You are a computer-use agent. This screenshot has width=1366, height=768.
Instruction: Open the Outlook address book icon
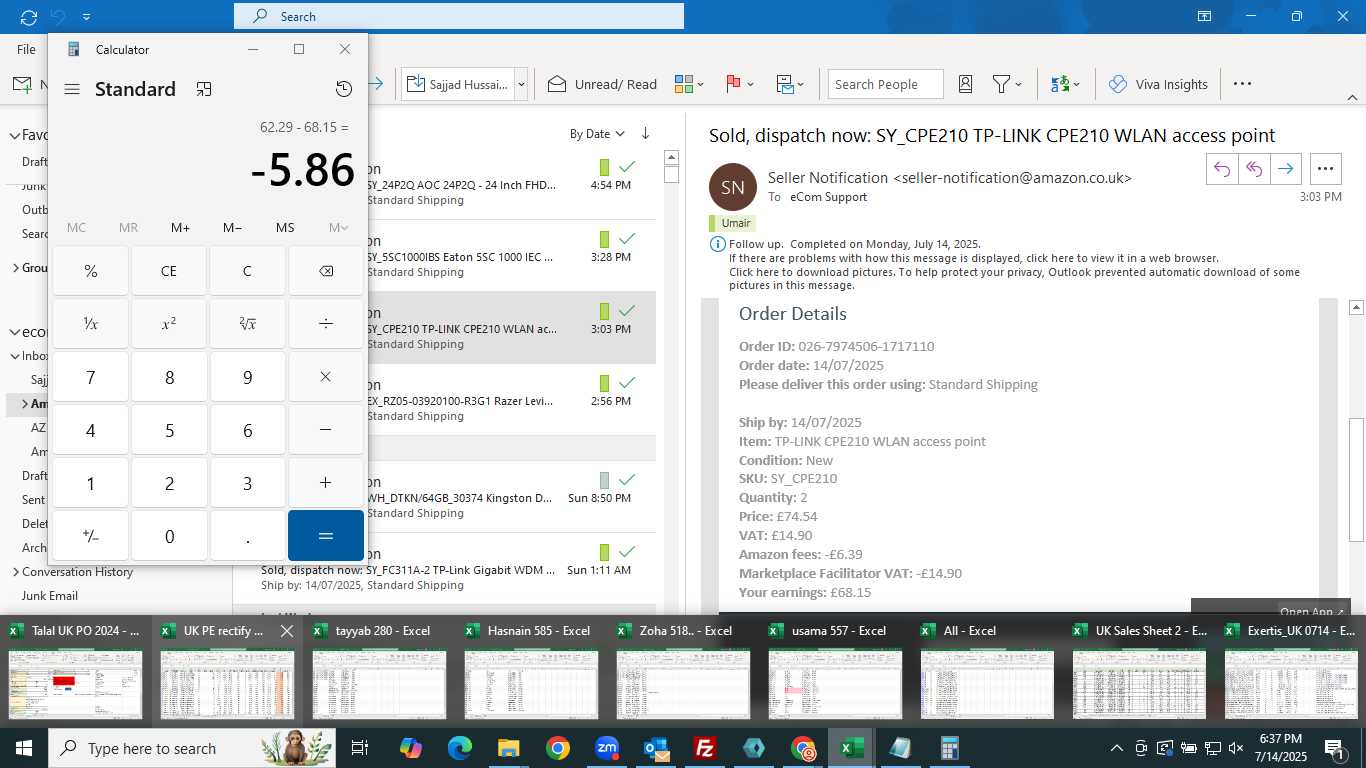(x=966, y=84)
